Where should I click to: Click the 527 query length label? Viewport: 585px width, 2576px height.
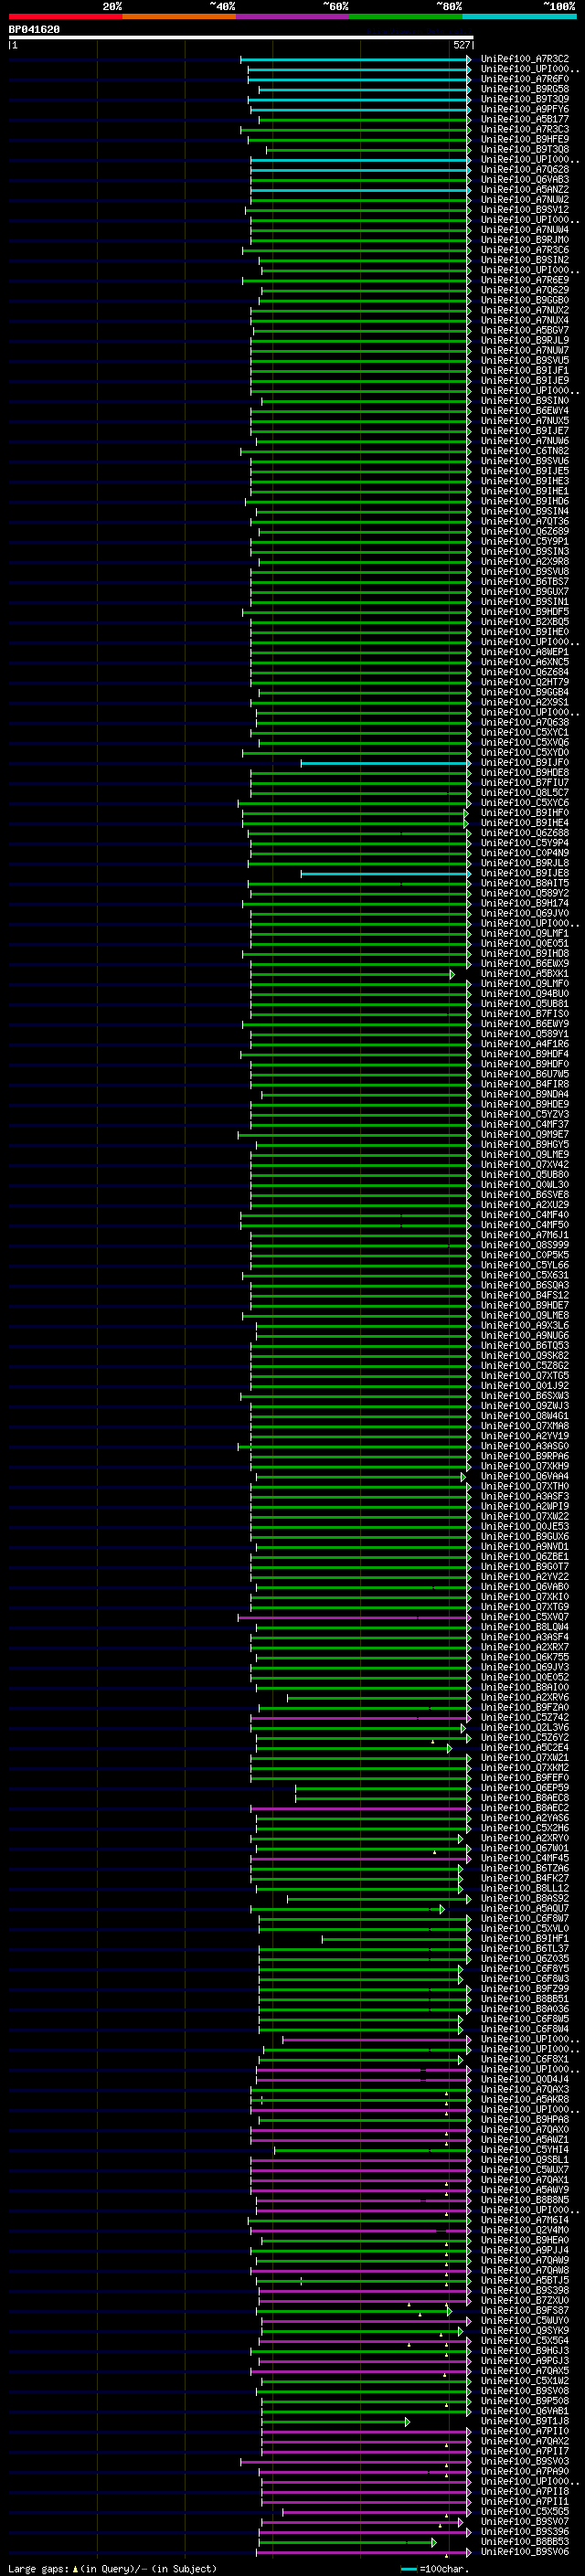461,45
